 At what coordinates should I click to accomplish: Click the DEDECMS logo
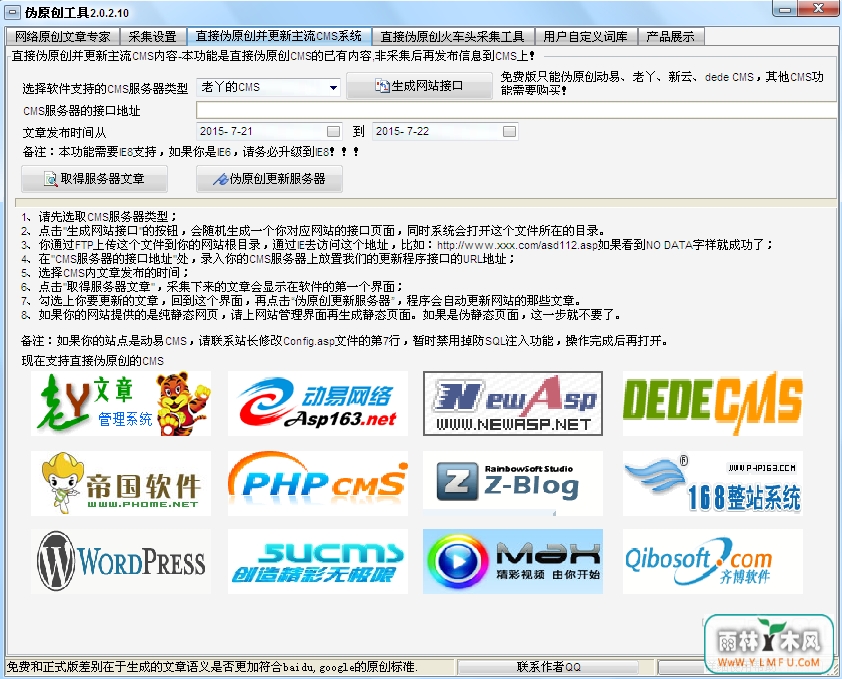click(713, 403)
